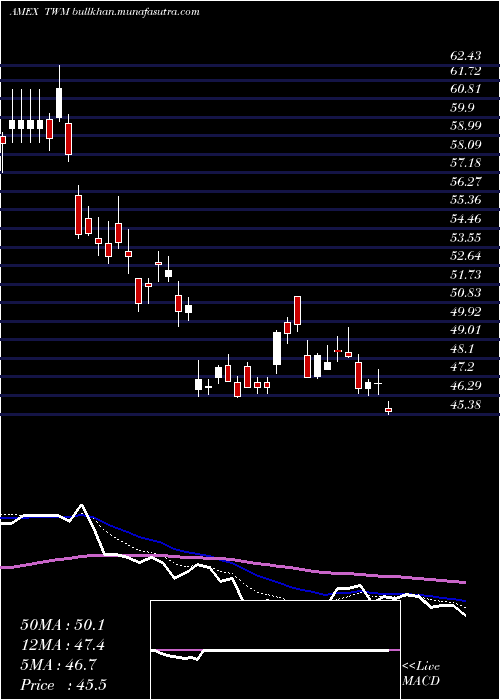Click the Price : 45.5 readout
Image resolution: width=500 pixels, height=700 pixels.
[63, 685]
